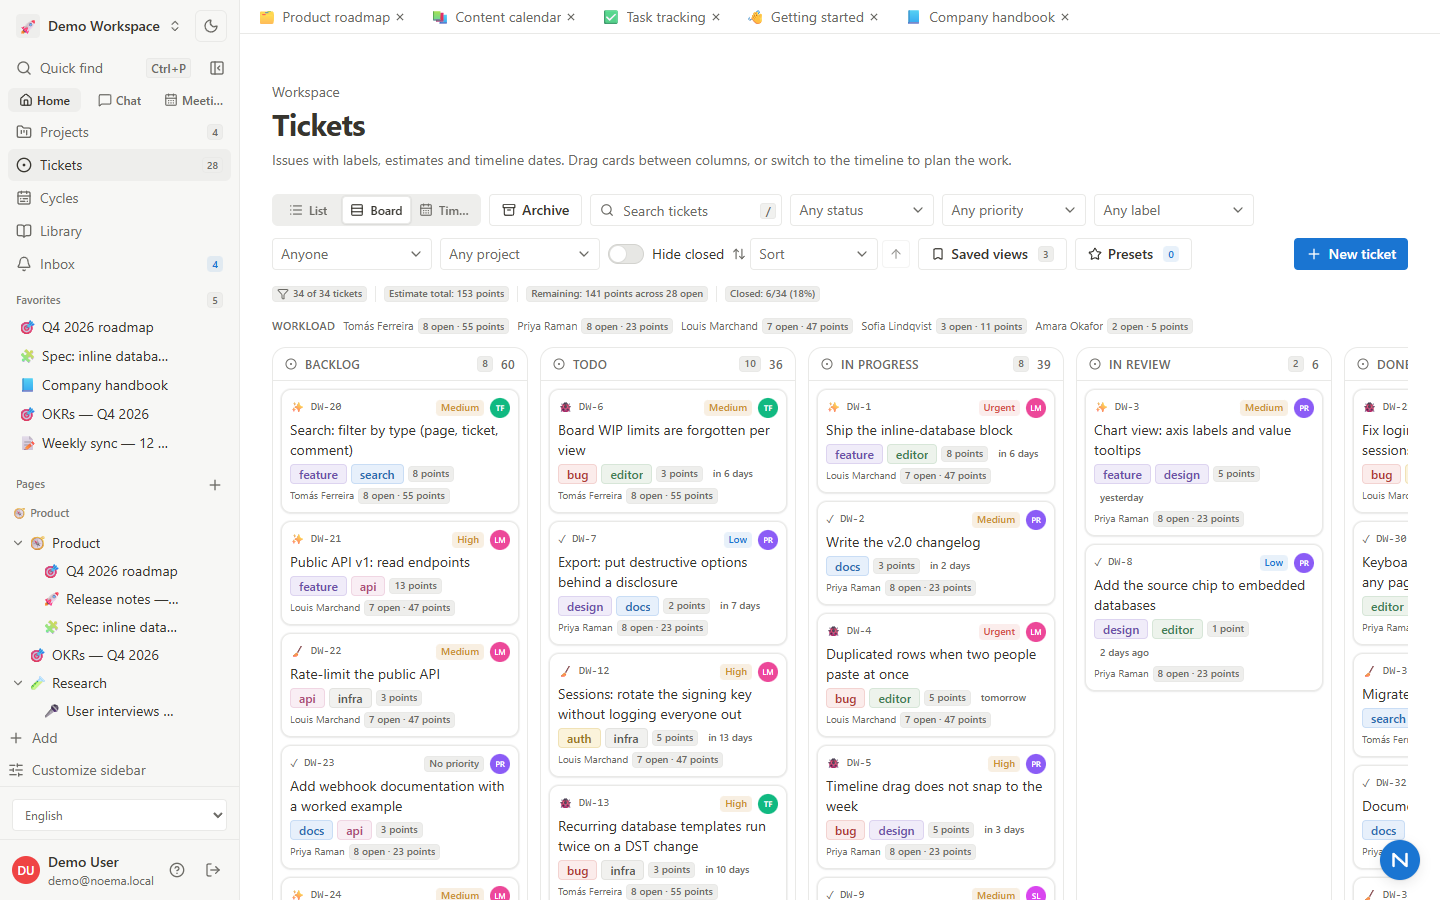
Task: Open the Home tab
Action: 45,100
